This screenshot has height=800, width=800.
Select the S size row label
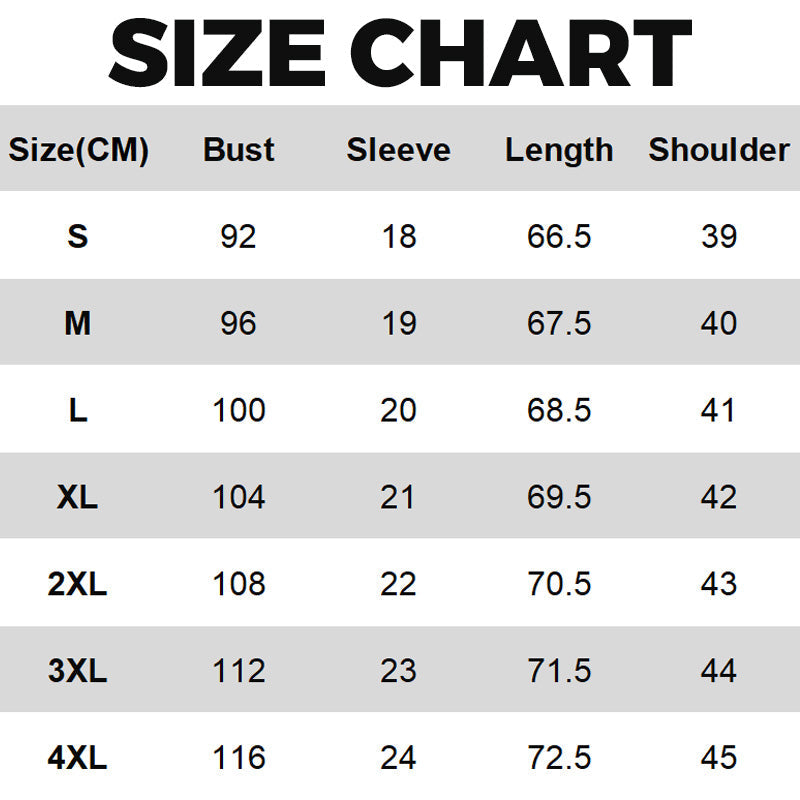click(x=78, y=237)
